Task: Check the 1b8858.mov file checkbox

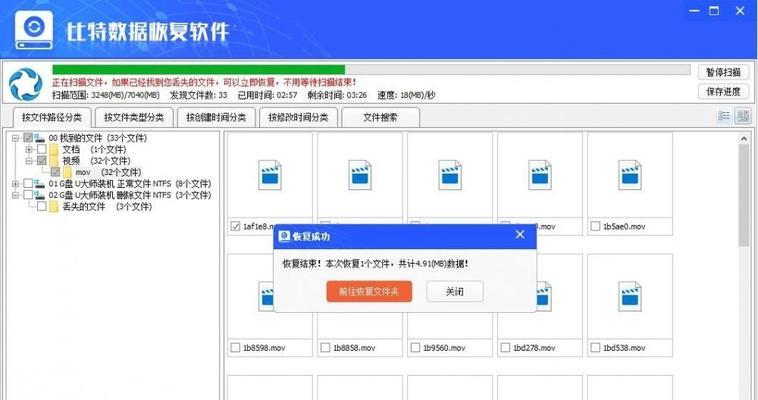Action: click(x=325, y=348)
